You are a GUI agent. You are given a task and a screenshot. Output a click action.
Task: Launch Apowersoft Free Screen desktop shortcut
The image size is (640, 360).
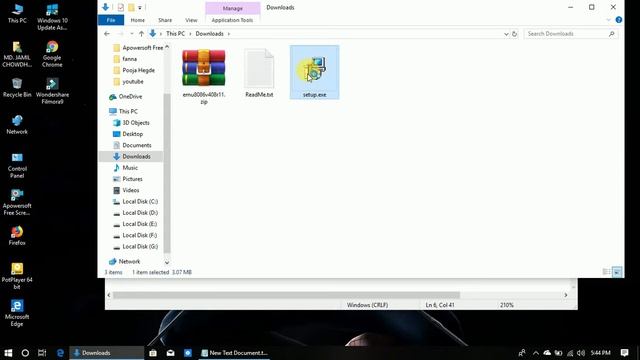point(17,202)
